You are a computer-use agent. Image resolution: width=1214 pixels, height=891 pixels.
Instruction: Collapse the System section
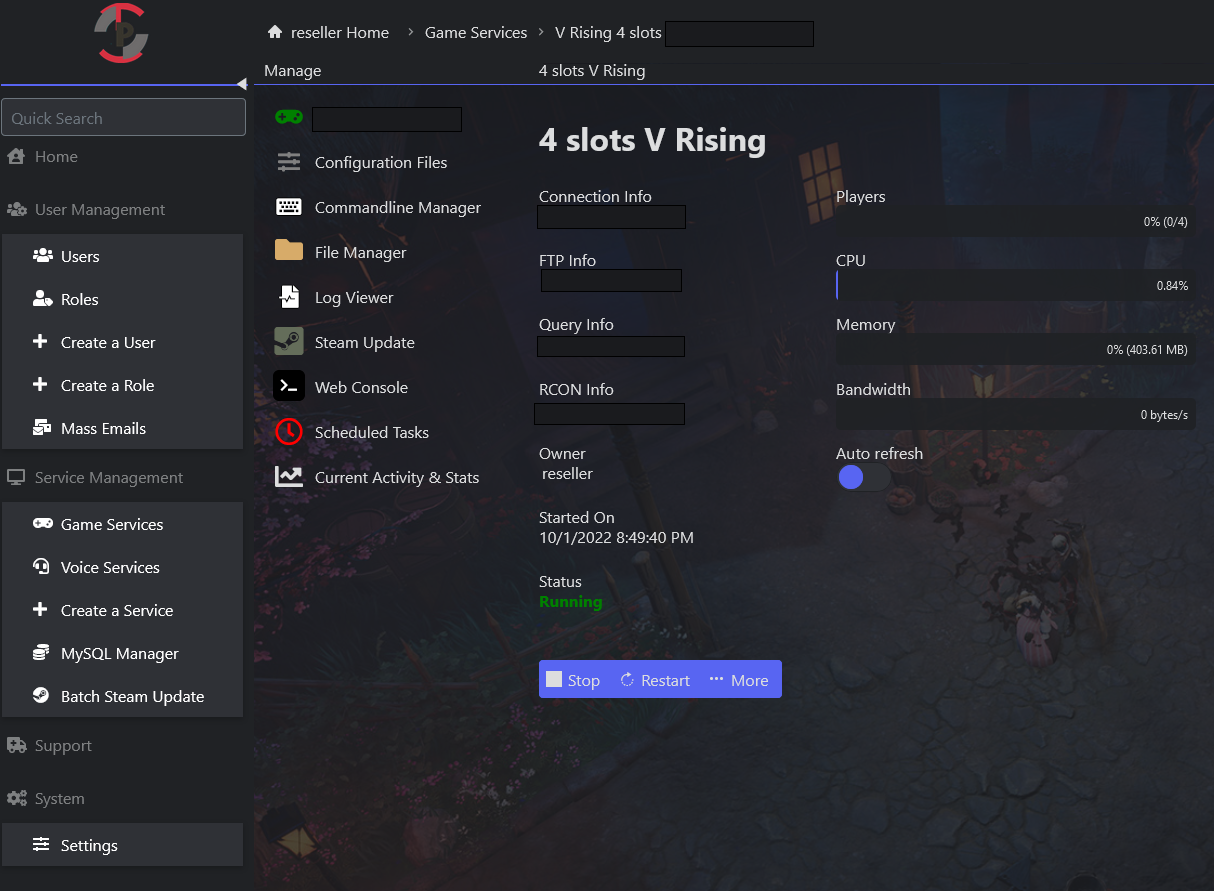click(59, 799)
